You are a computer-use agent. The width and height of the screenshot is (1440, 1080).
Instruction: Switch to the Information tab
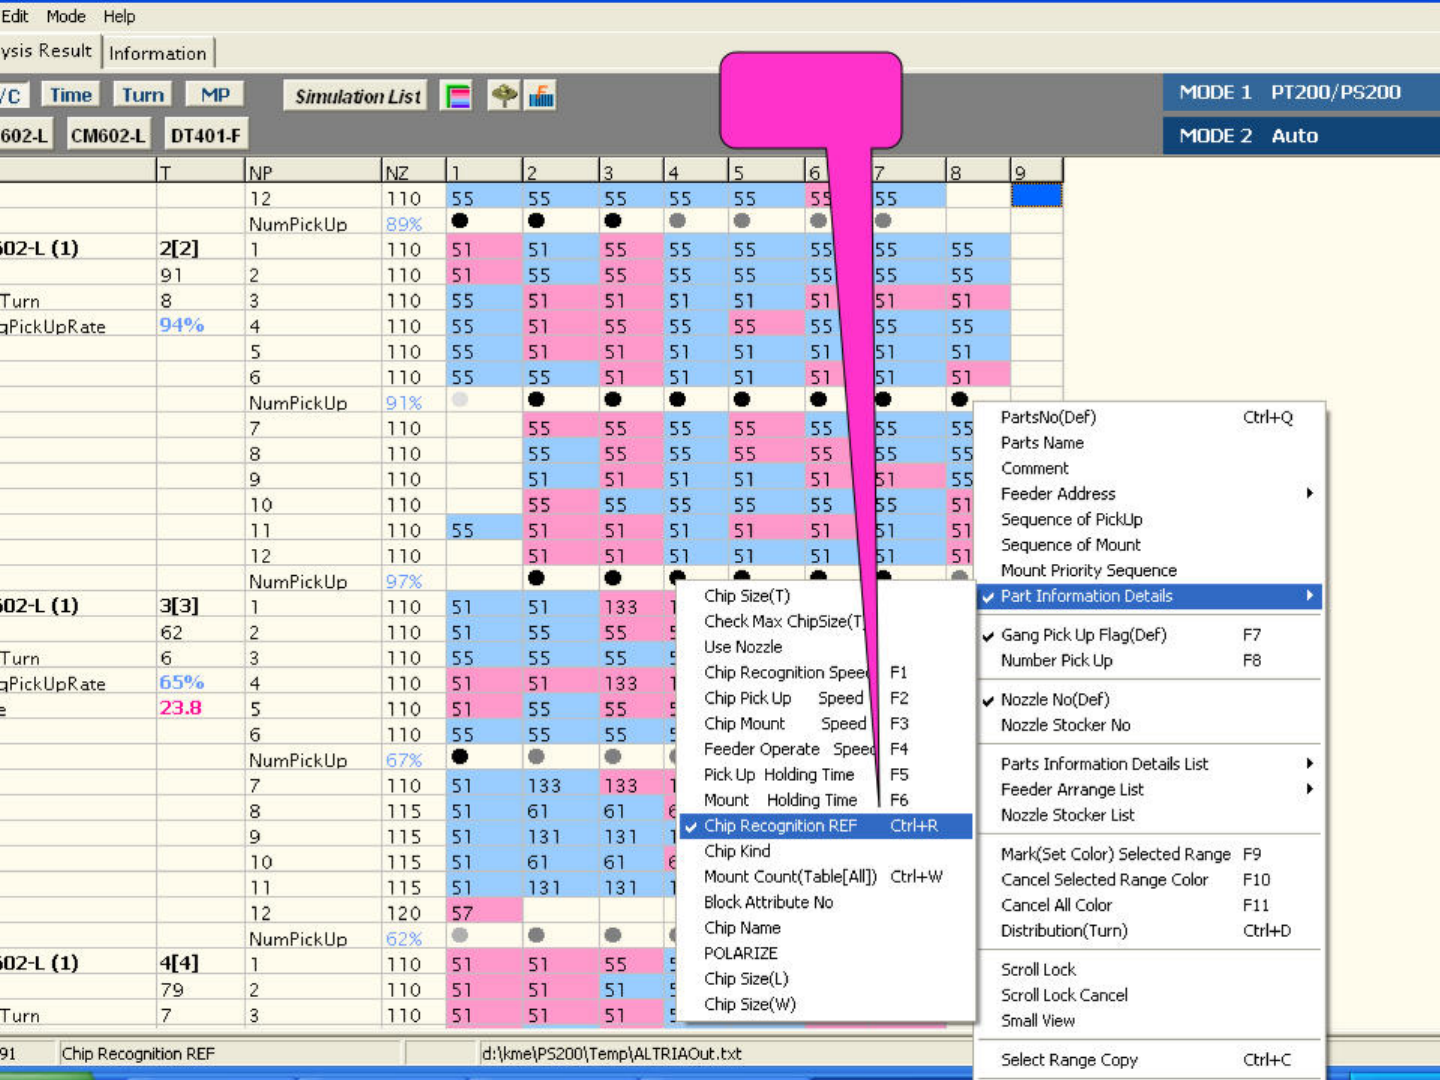158,54
